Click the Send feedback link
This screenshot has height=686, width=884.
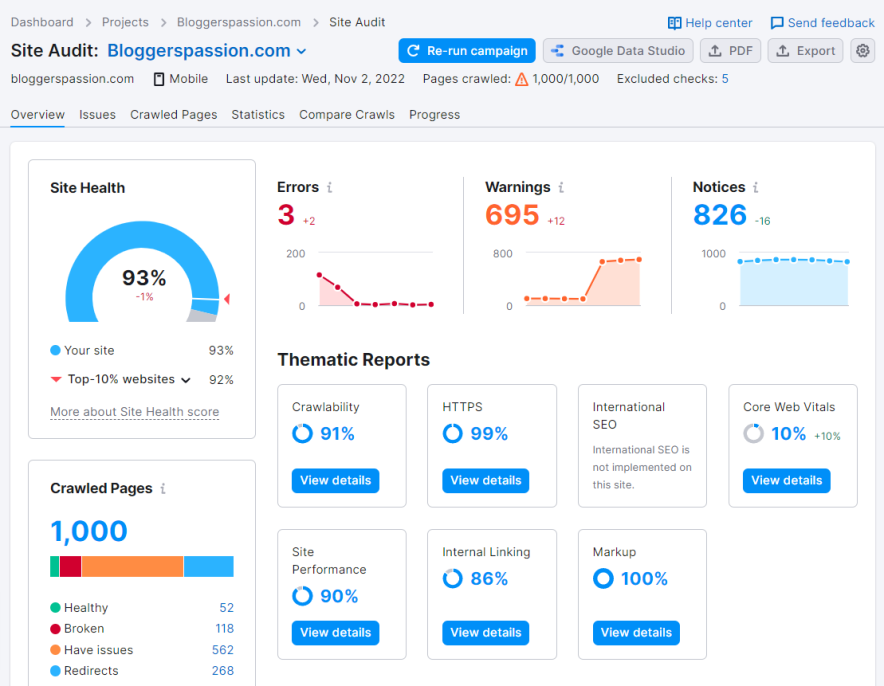tap(831, 23)
